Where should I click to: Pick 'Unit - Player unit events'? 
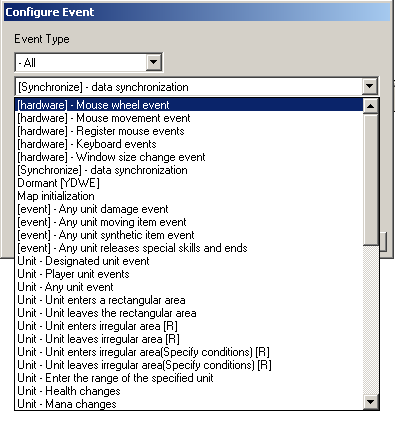tap(189, 274)
